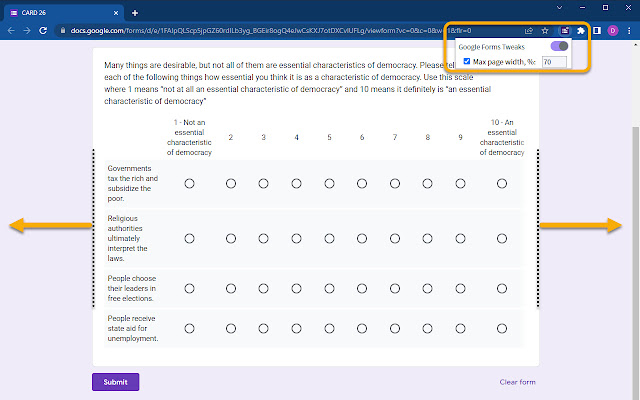Click the max page width percent field
The width and height of the screenshot is (640, 400).
[554, 62]
